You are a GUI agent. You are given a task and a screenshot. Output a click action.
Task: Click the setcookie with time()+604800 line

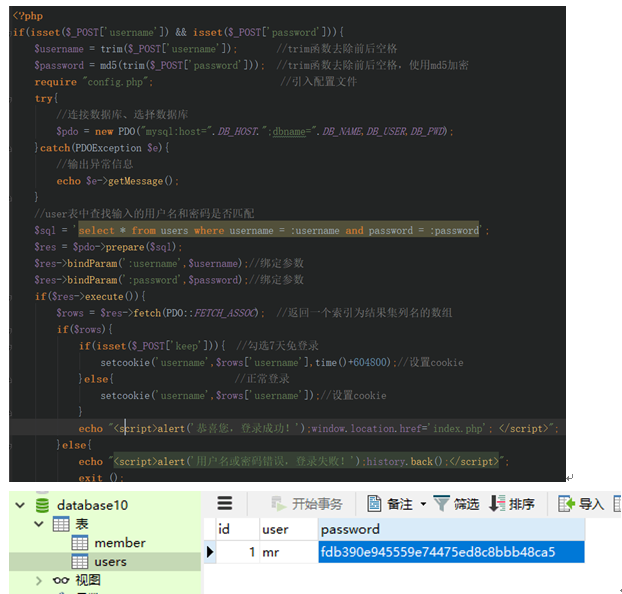point(247,362)
